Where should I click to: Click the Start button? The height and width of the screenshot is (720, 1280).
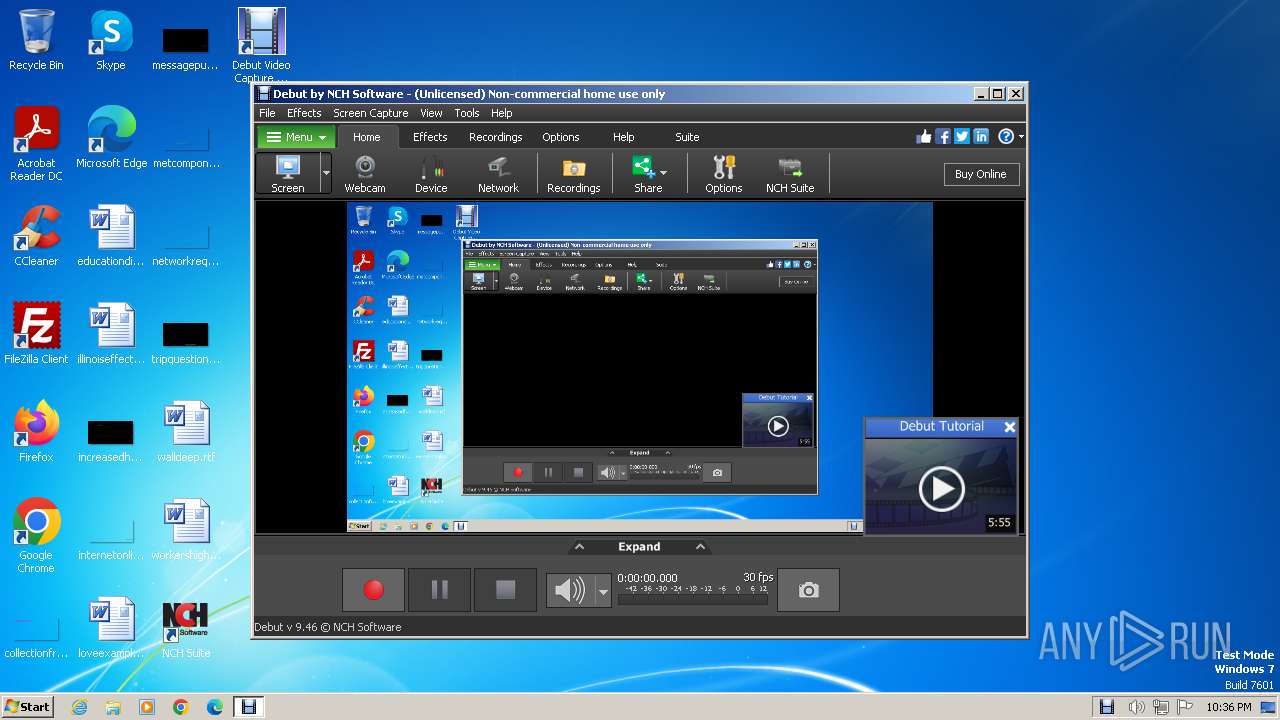click(27, 706)
